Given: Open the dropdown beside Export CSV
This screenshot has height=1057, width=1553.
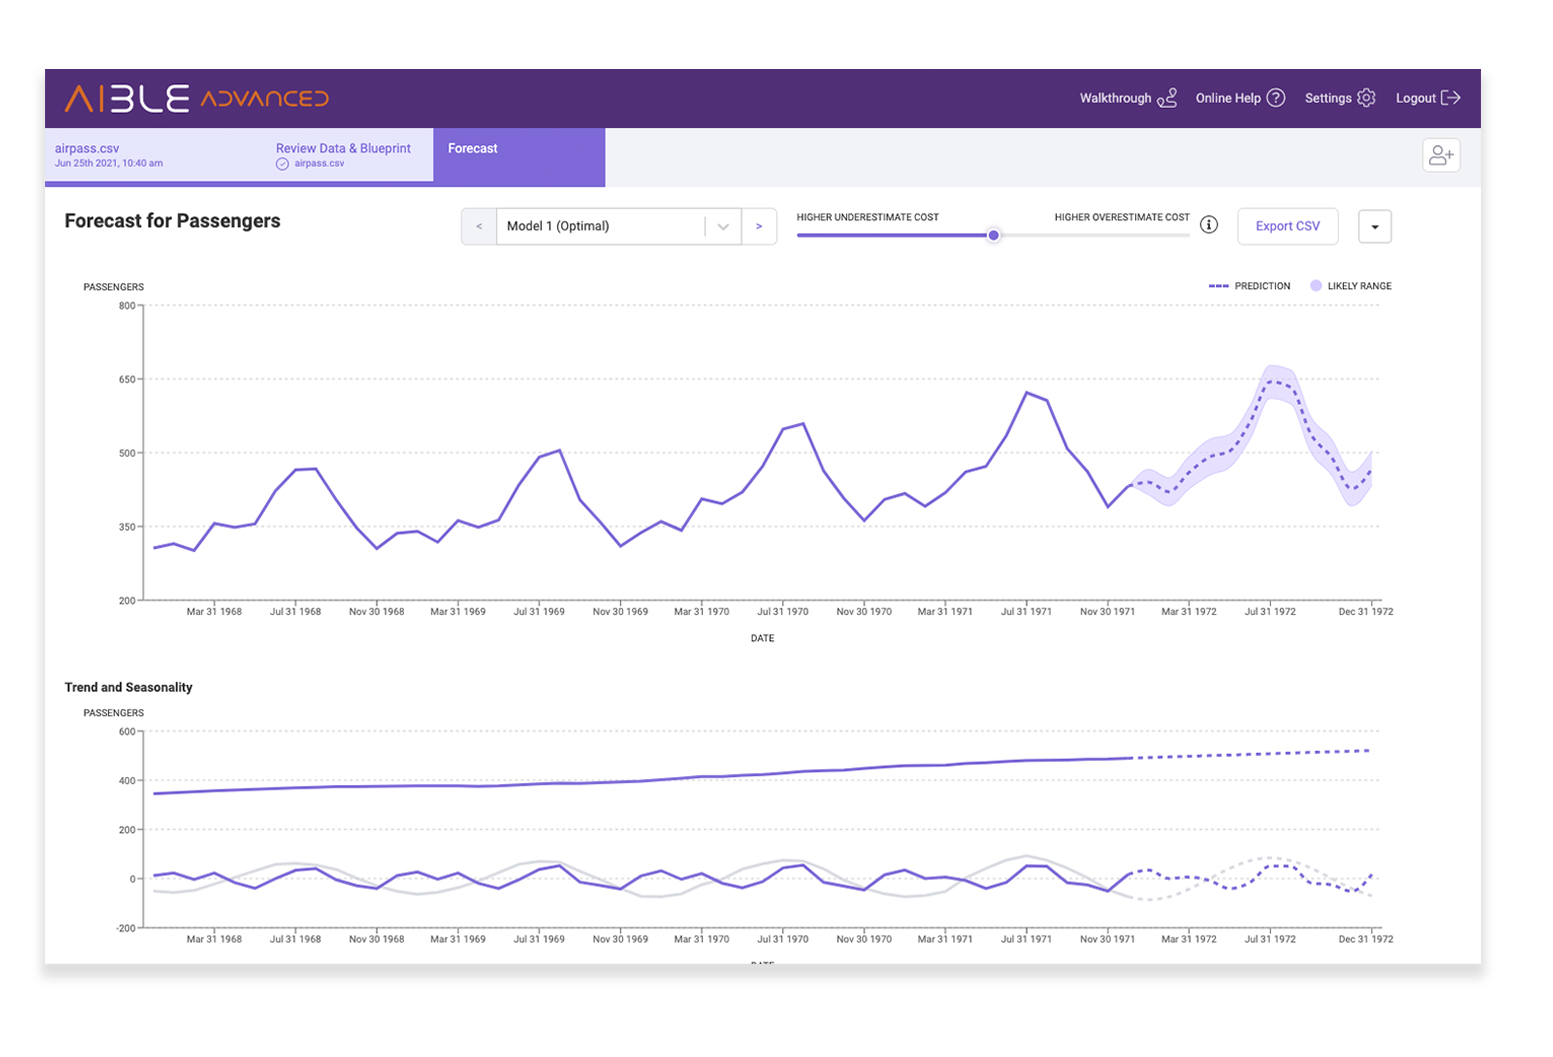Looking at the screenshot, I should pos(1375,226).
